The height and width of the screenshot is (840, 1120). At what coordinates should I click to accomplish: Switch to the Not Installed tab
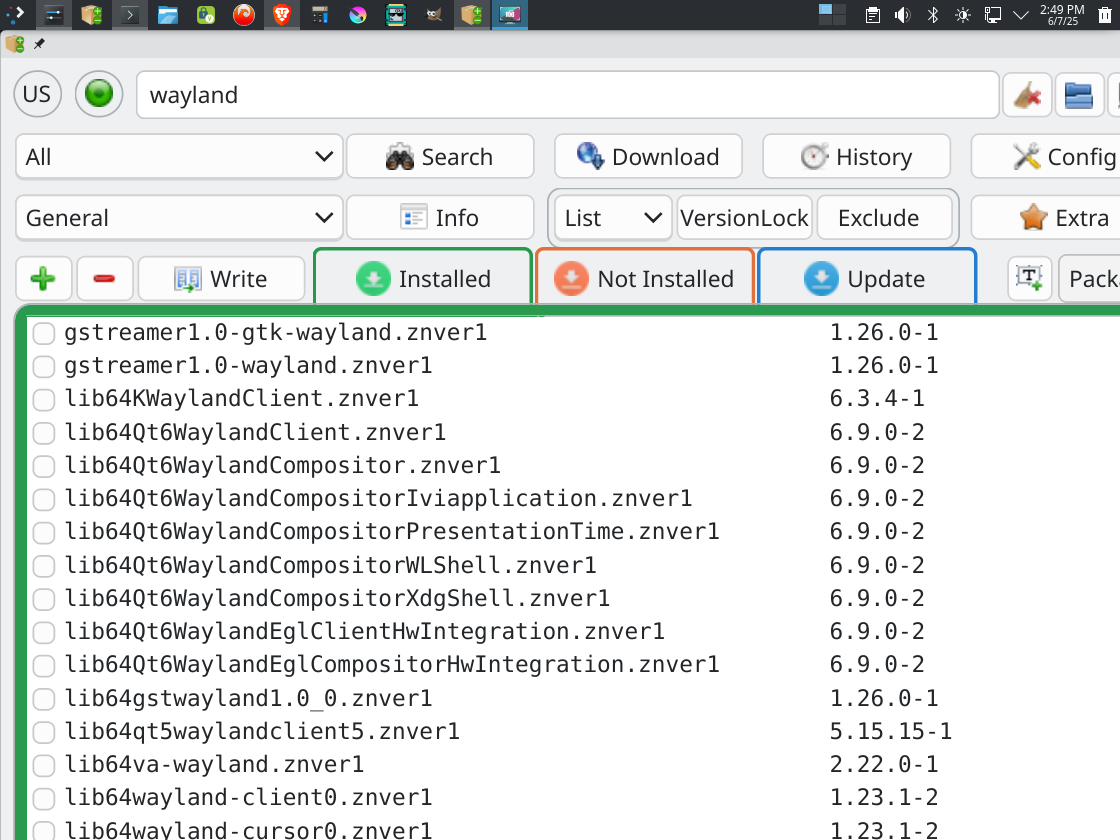point(645,279)
